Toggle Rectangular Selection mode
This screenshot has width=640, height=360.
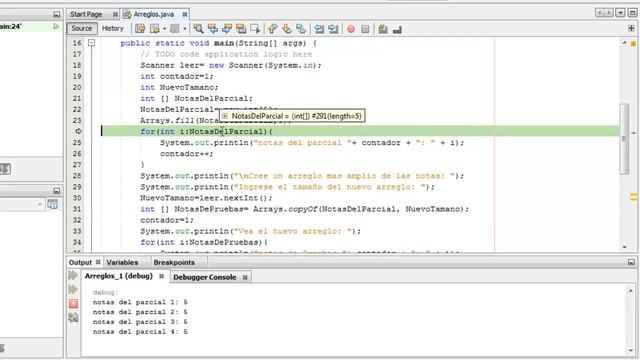point(256,29)
